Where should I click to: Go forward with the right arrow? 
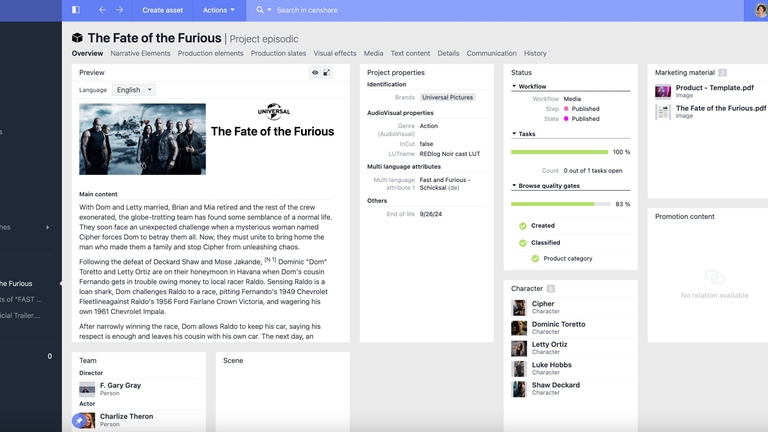[x=120, y=10]
